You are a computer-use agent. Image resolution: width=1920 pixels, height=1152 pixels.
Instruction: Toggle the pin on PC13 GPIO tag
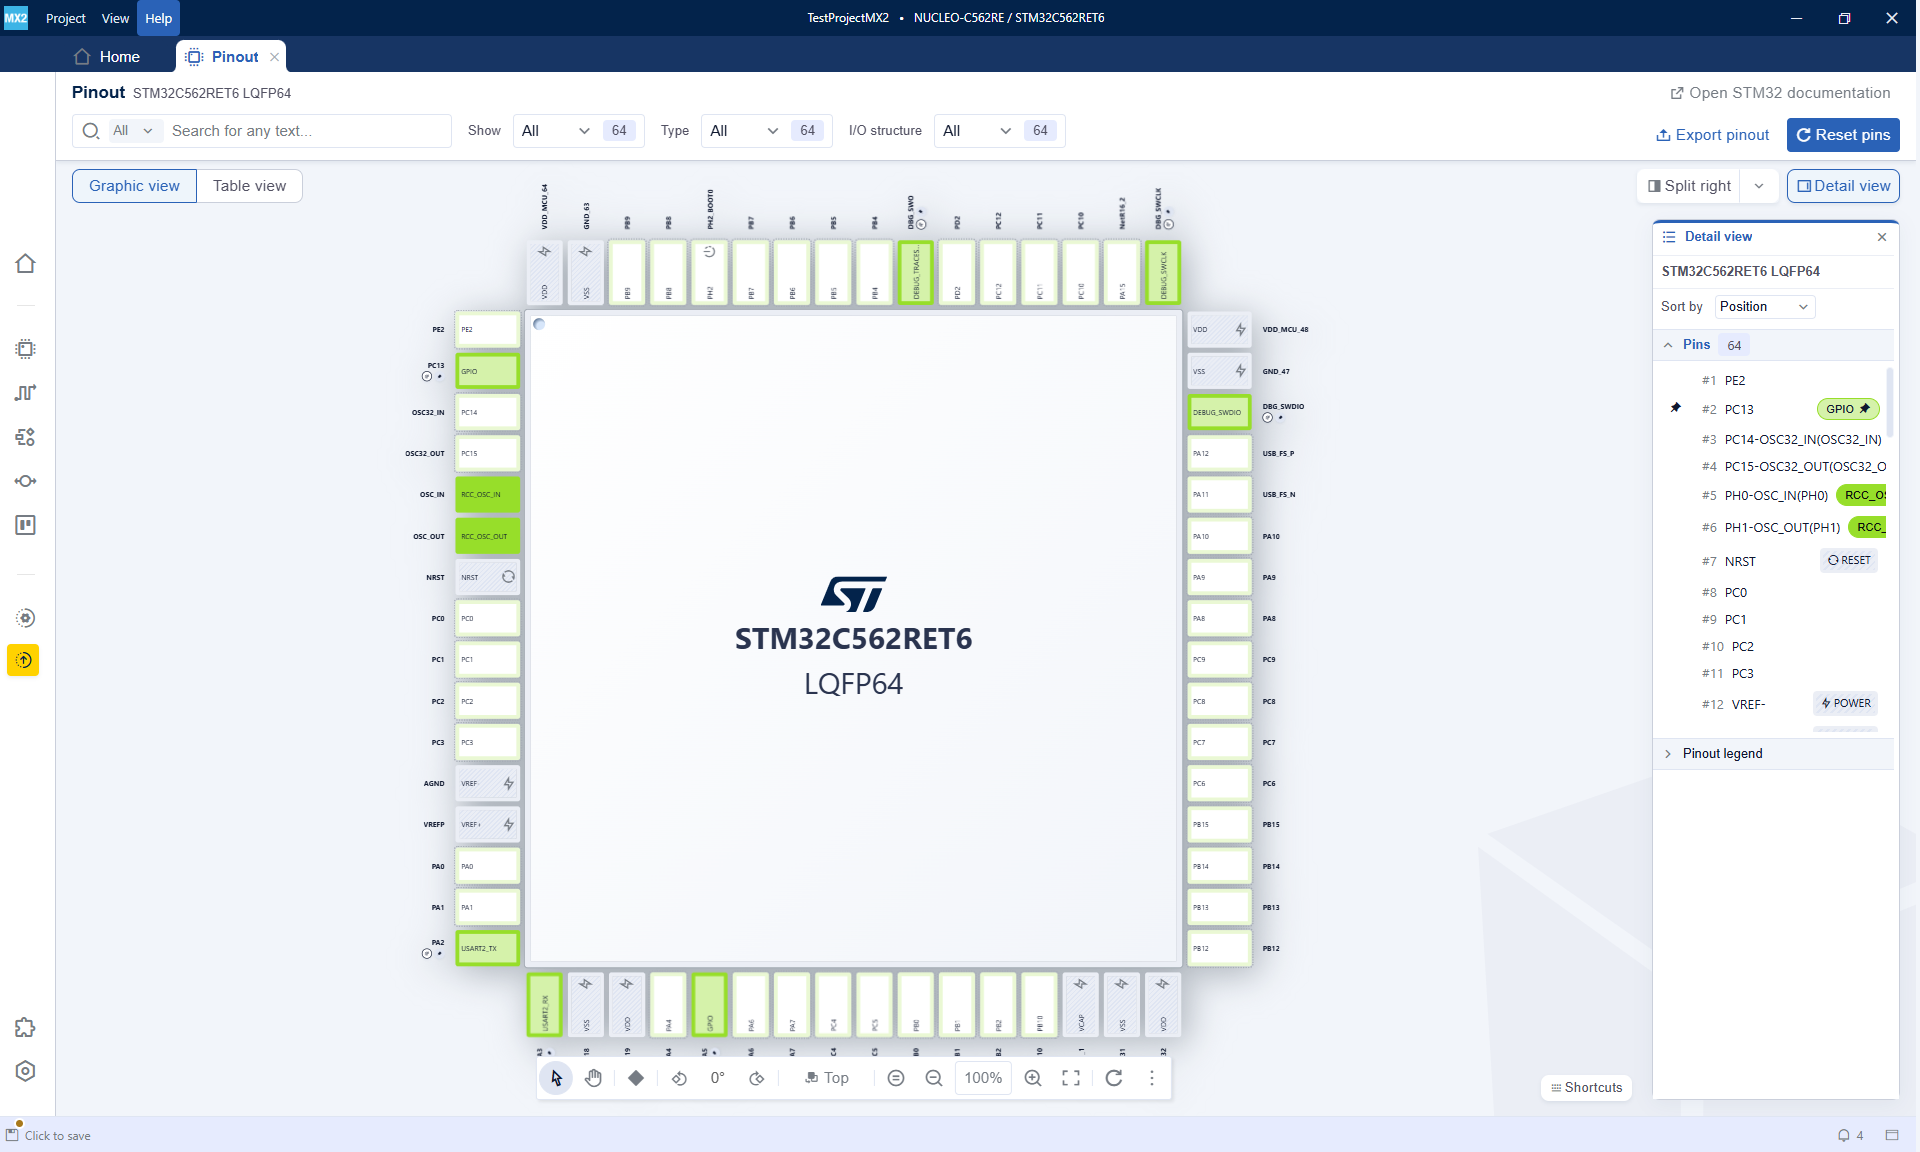pyautogui.click(x=1864, y=409)
